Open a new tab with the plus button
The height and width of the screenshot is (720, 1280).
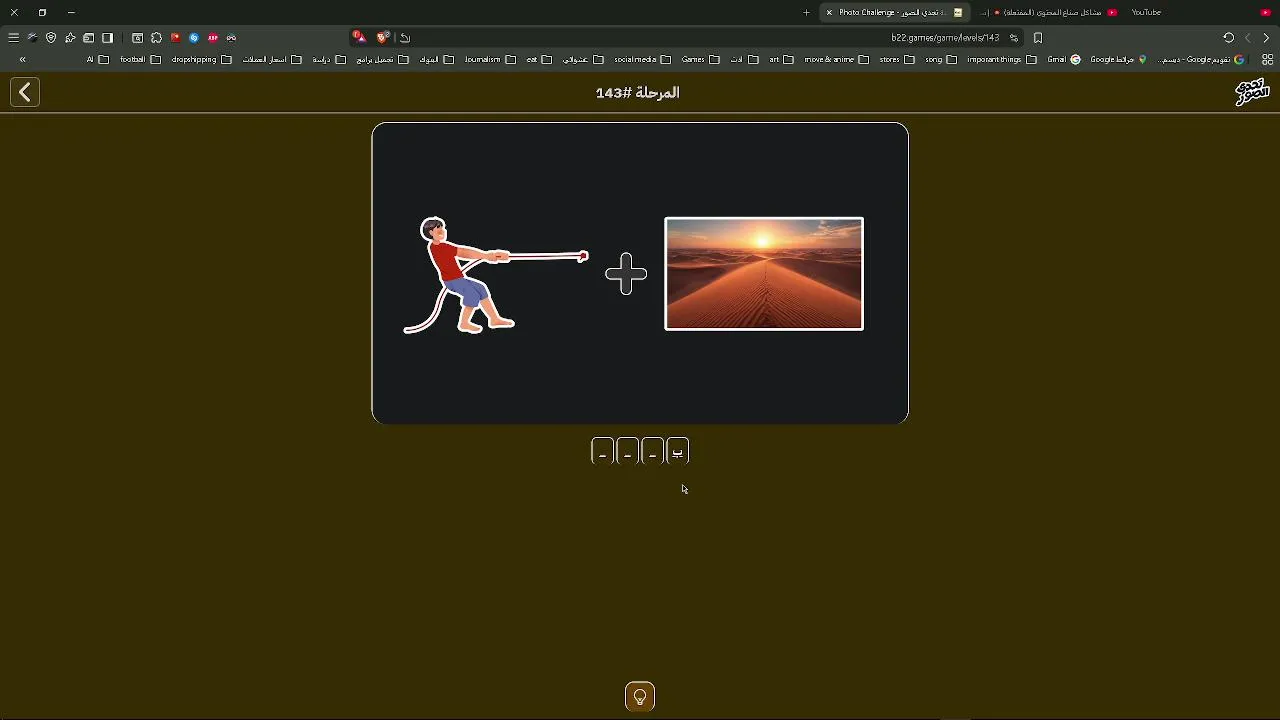click(806, 13)
